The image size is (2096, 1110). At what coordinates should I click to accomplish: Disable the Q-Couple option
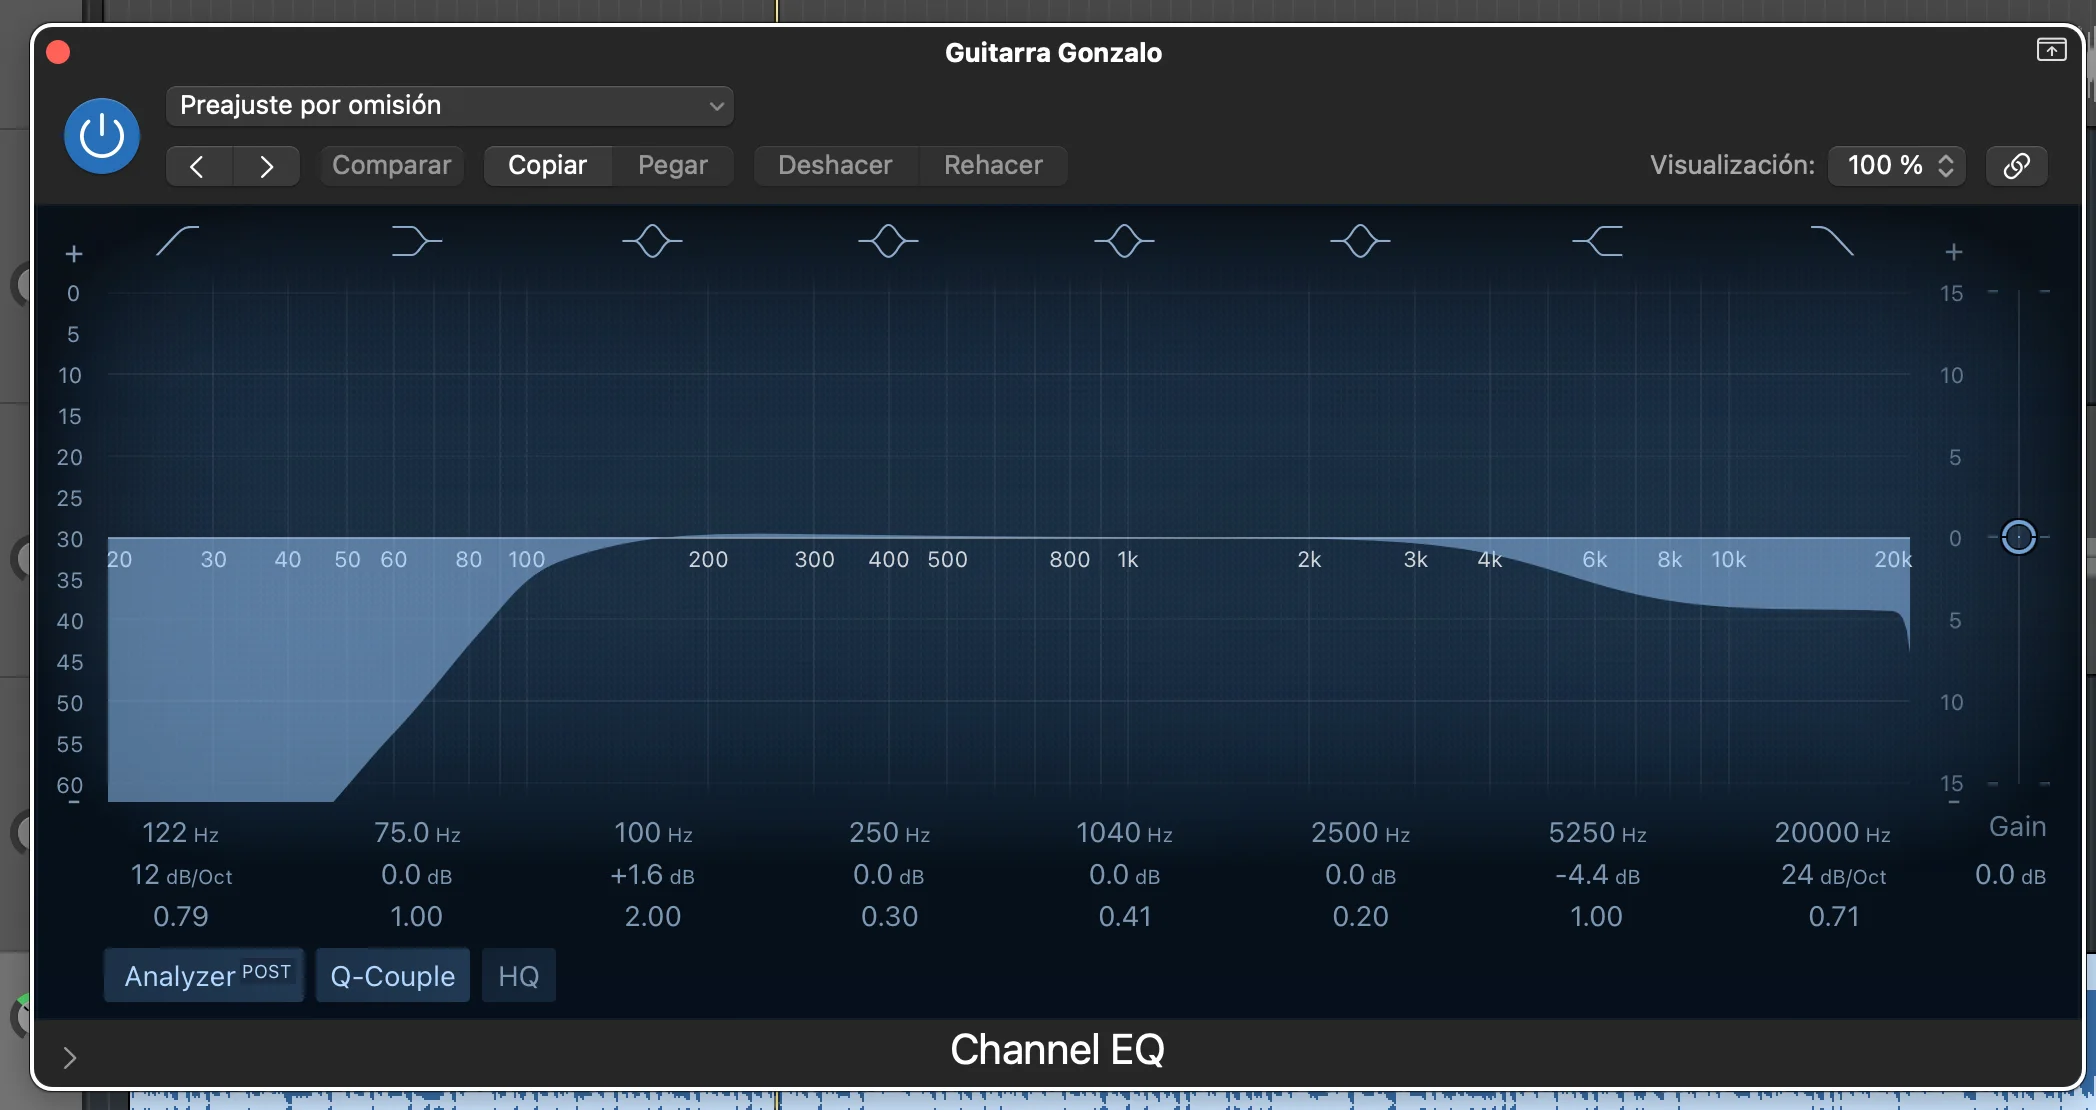click(392, 976)
